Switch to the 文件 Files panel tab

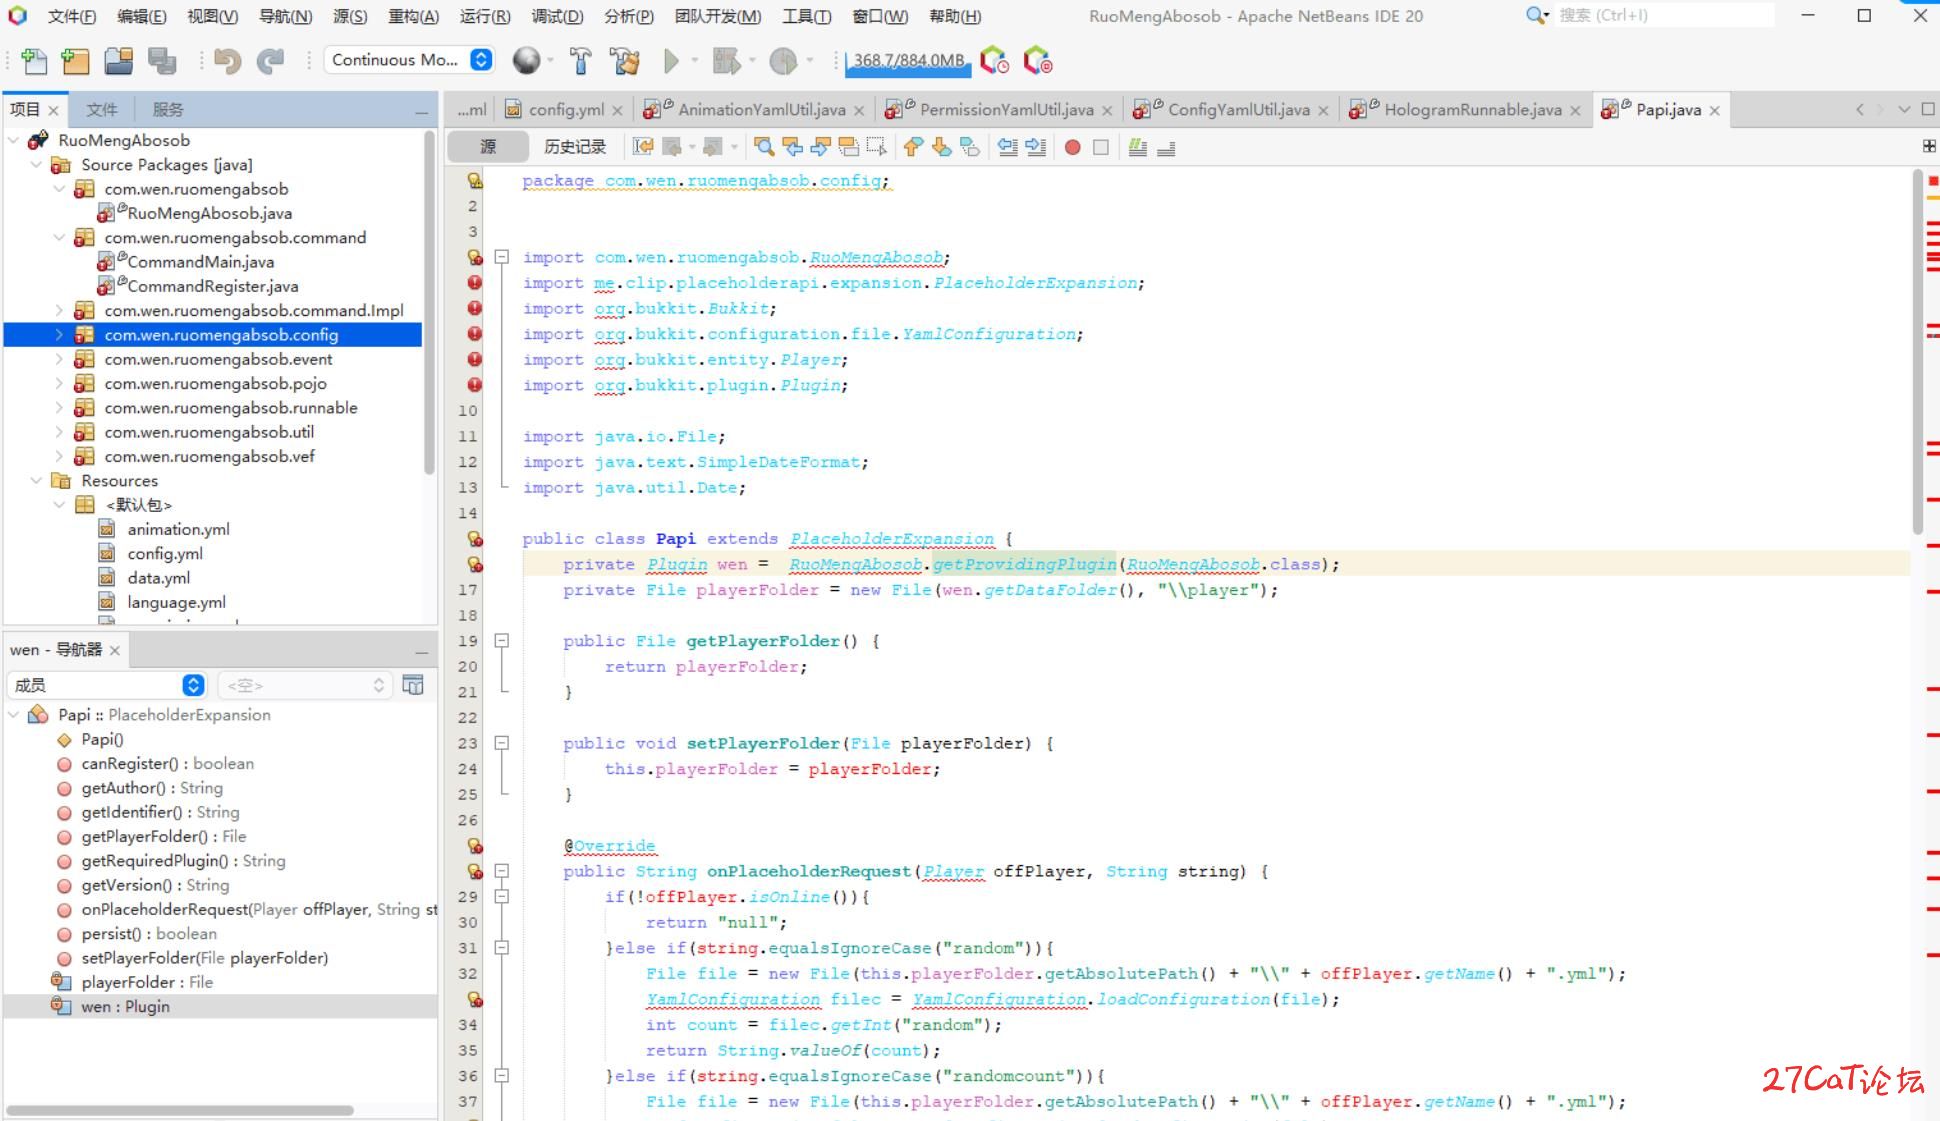click(101, 110)
